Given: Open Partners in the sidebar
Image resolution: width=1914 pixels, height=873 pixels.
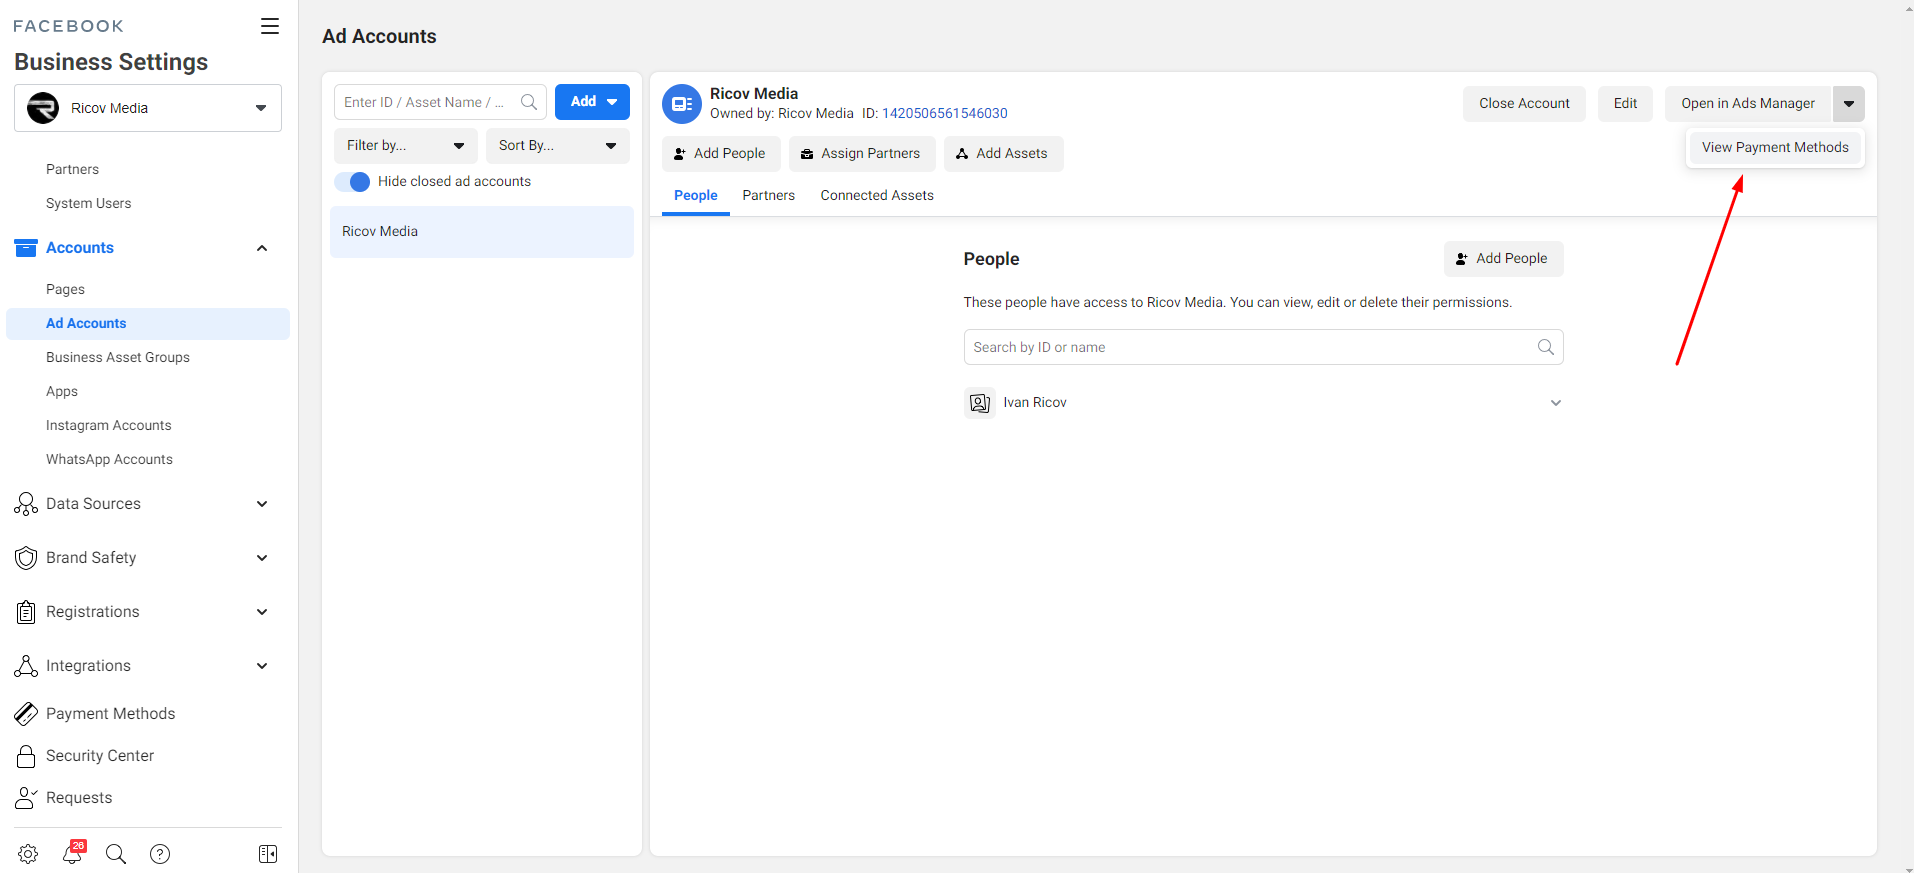Looking at the screenshot, I should click(x=72, y=170).
